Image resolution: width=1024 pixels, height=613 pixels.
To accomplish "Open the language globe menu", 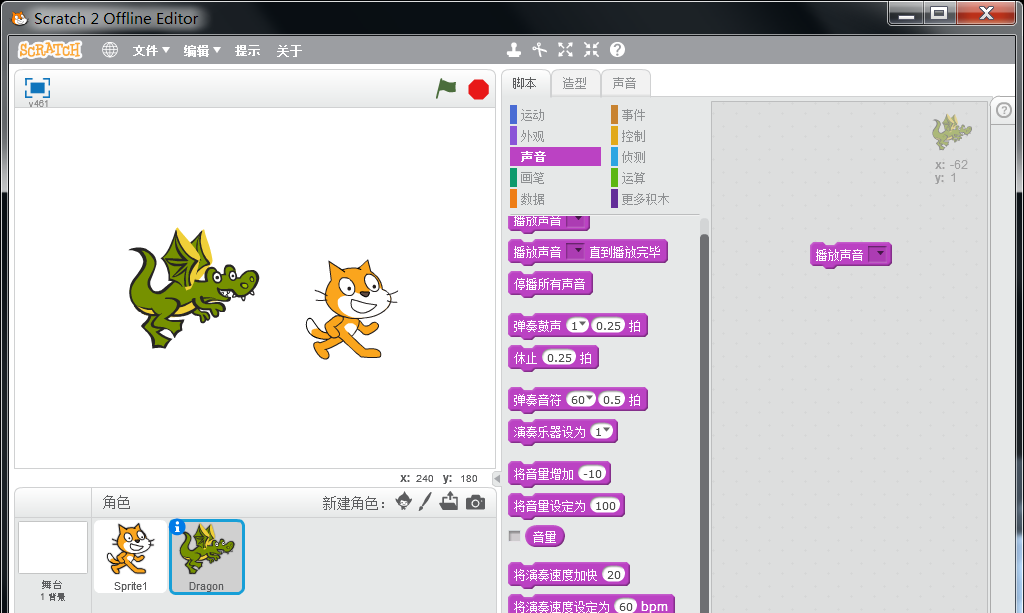I will (110, 50).
